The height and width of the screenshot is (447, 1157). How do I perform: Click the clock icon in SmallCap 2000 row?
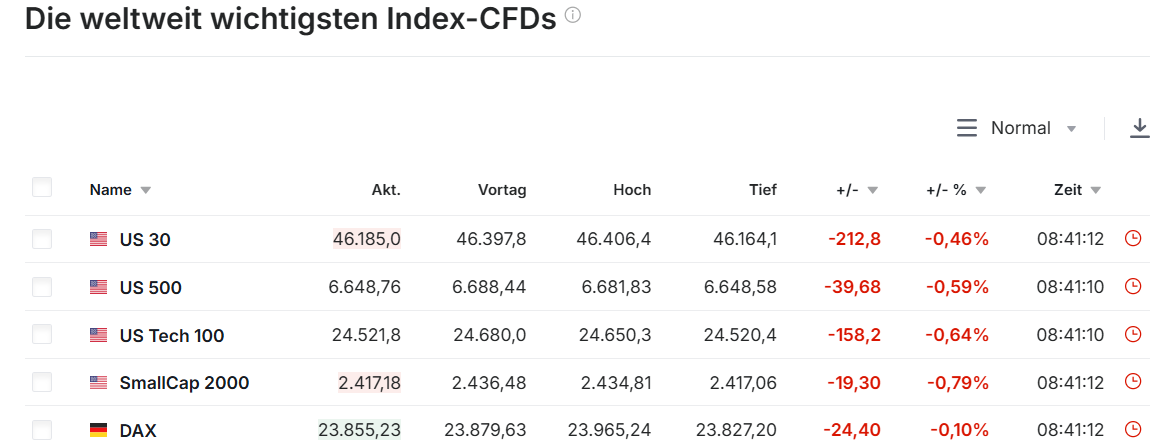pyautogui.click(x=1133, y=382)
